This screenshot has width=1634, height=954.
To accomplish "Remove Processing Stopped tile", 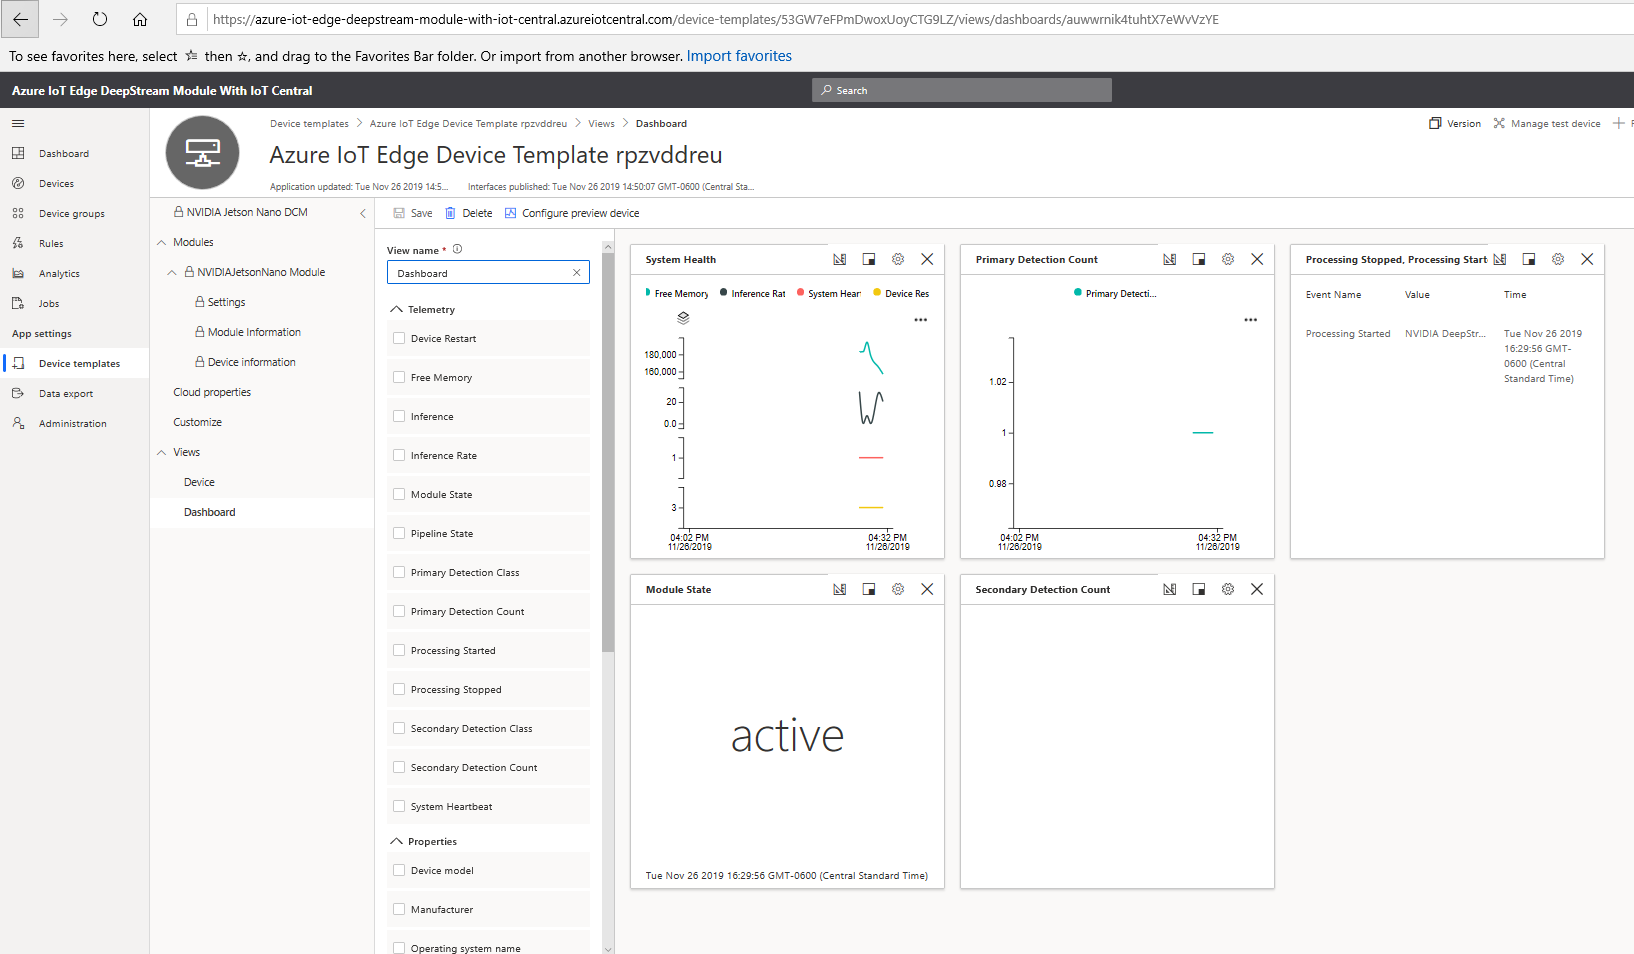I will point(1587,259).
